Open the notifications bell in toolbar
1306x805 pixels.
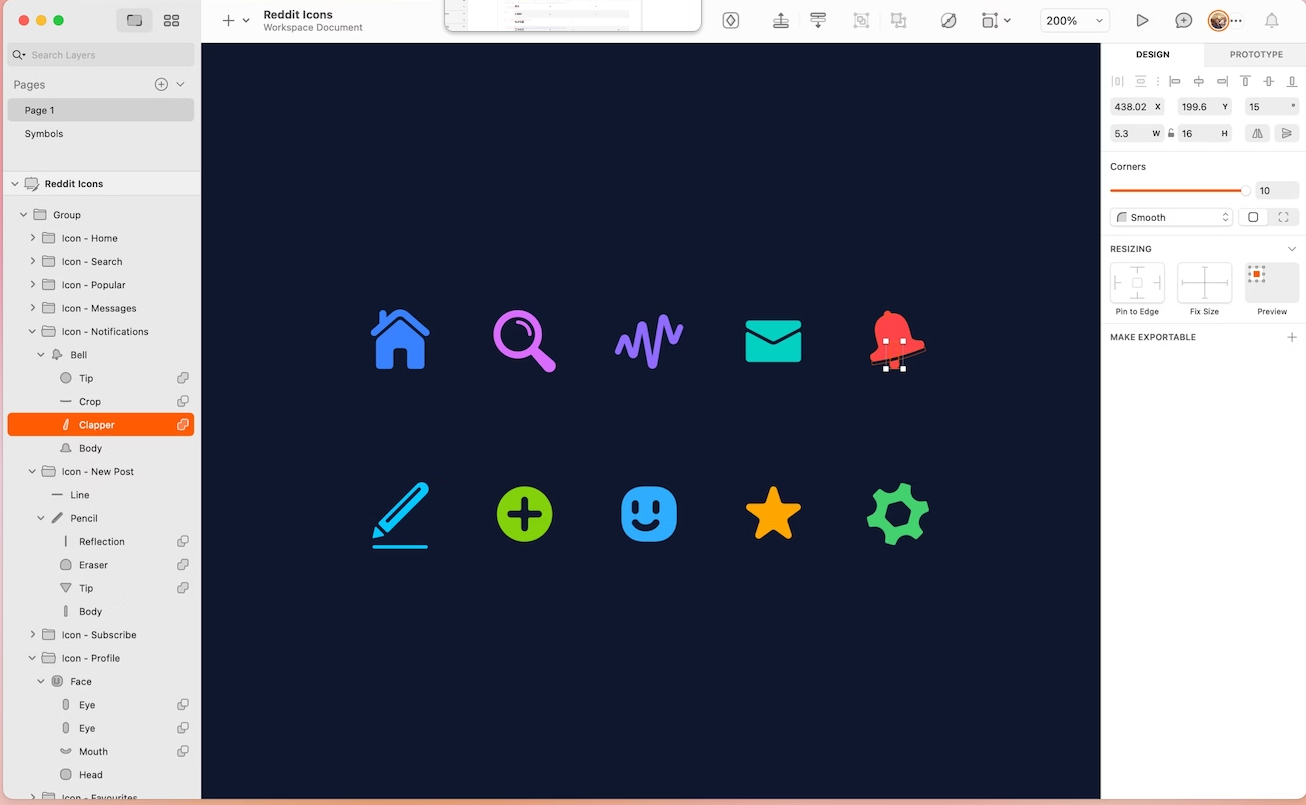1272,20
